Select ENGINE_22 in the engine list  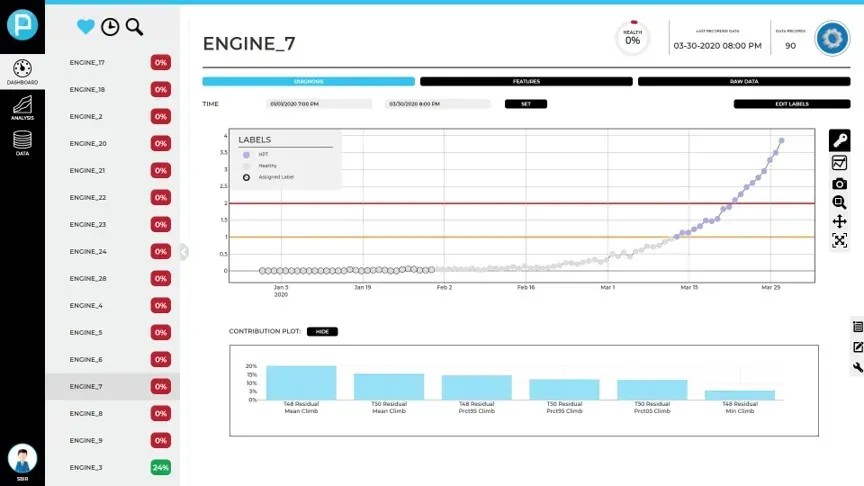pyautogui.click(x=112, y=197)
